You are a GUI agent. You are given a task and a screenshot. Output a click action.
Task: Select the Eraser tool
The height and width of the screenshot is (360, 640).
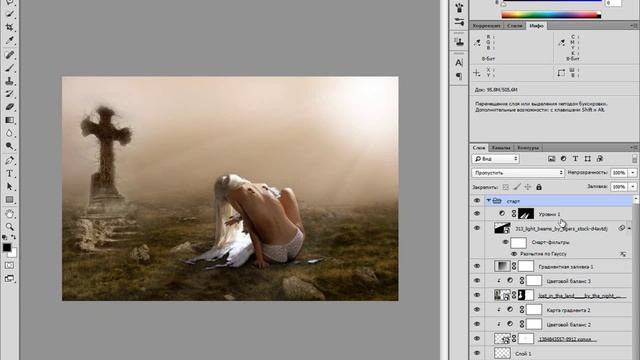tap(10, 107)
